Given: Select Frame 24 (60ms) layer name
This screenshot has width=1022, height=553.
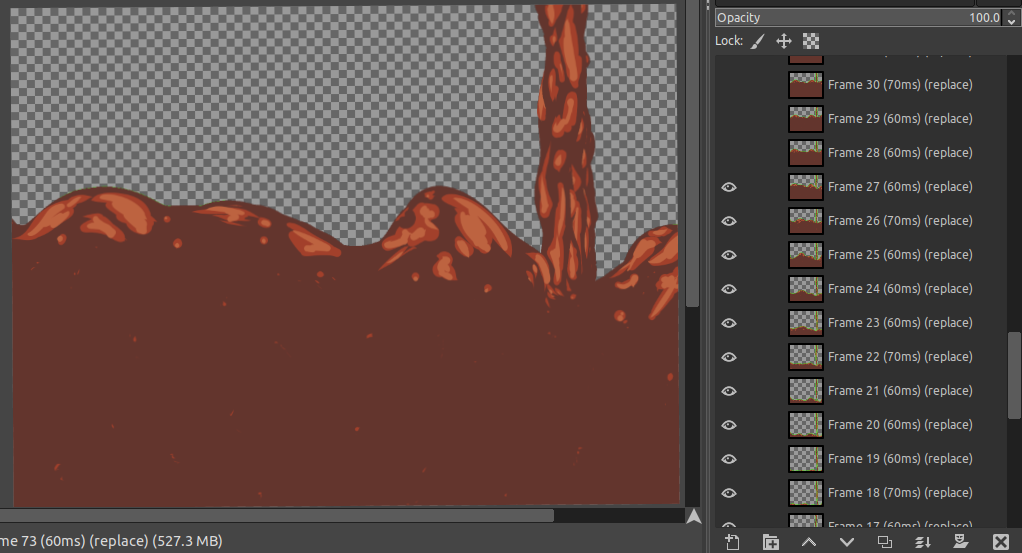Looking at the screenshot, I should coord(899,289).
